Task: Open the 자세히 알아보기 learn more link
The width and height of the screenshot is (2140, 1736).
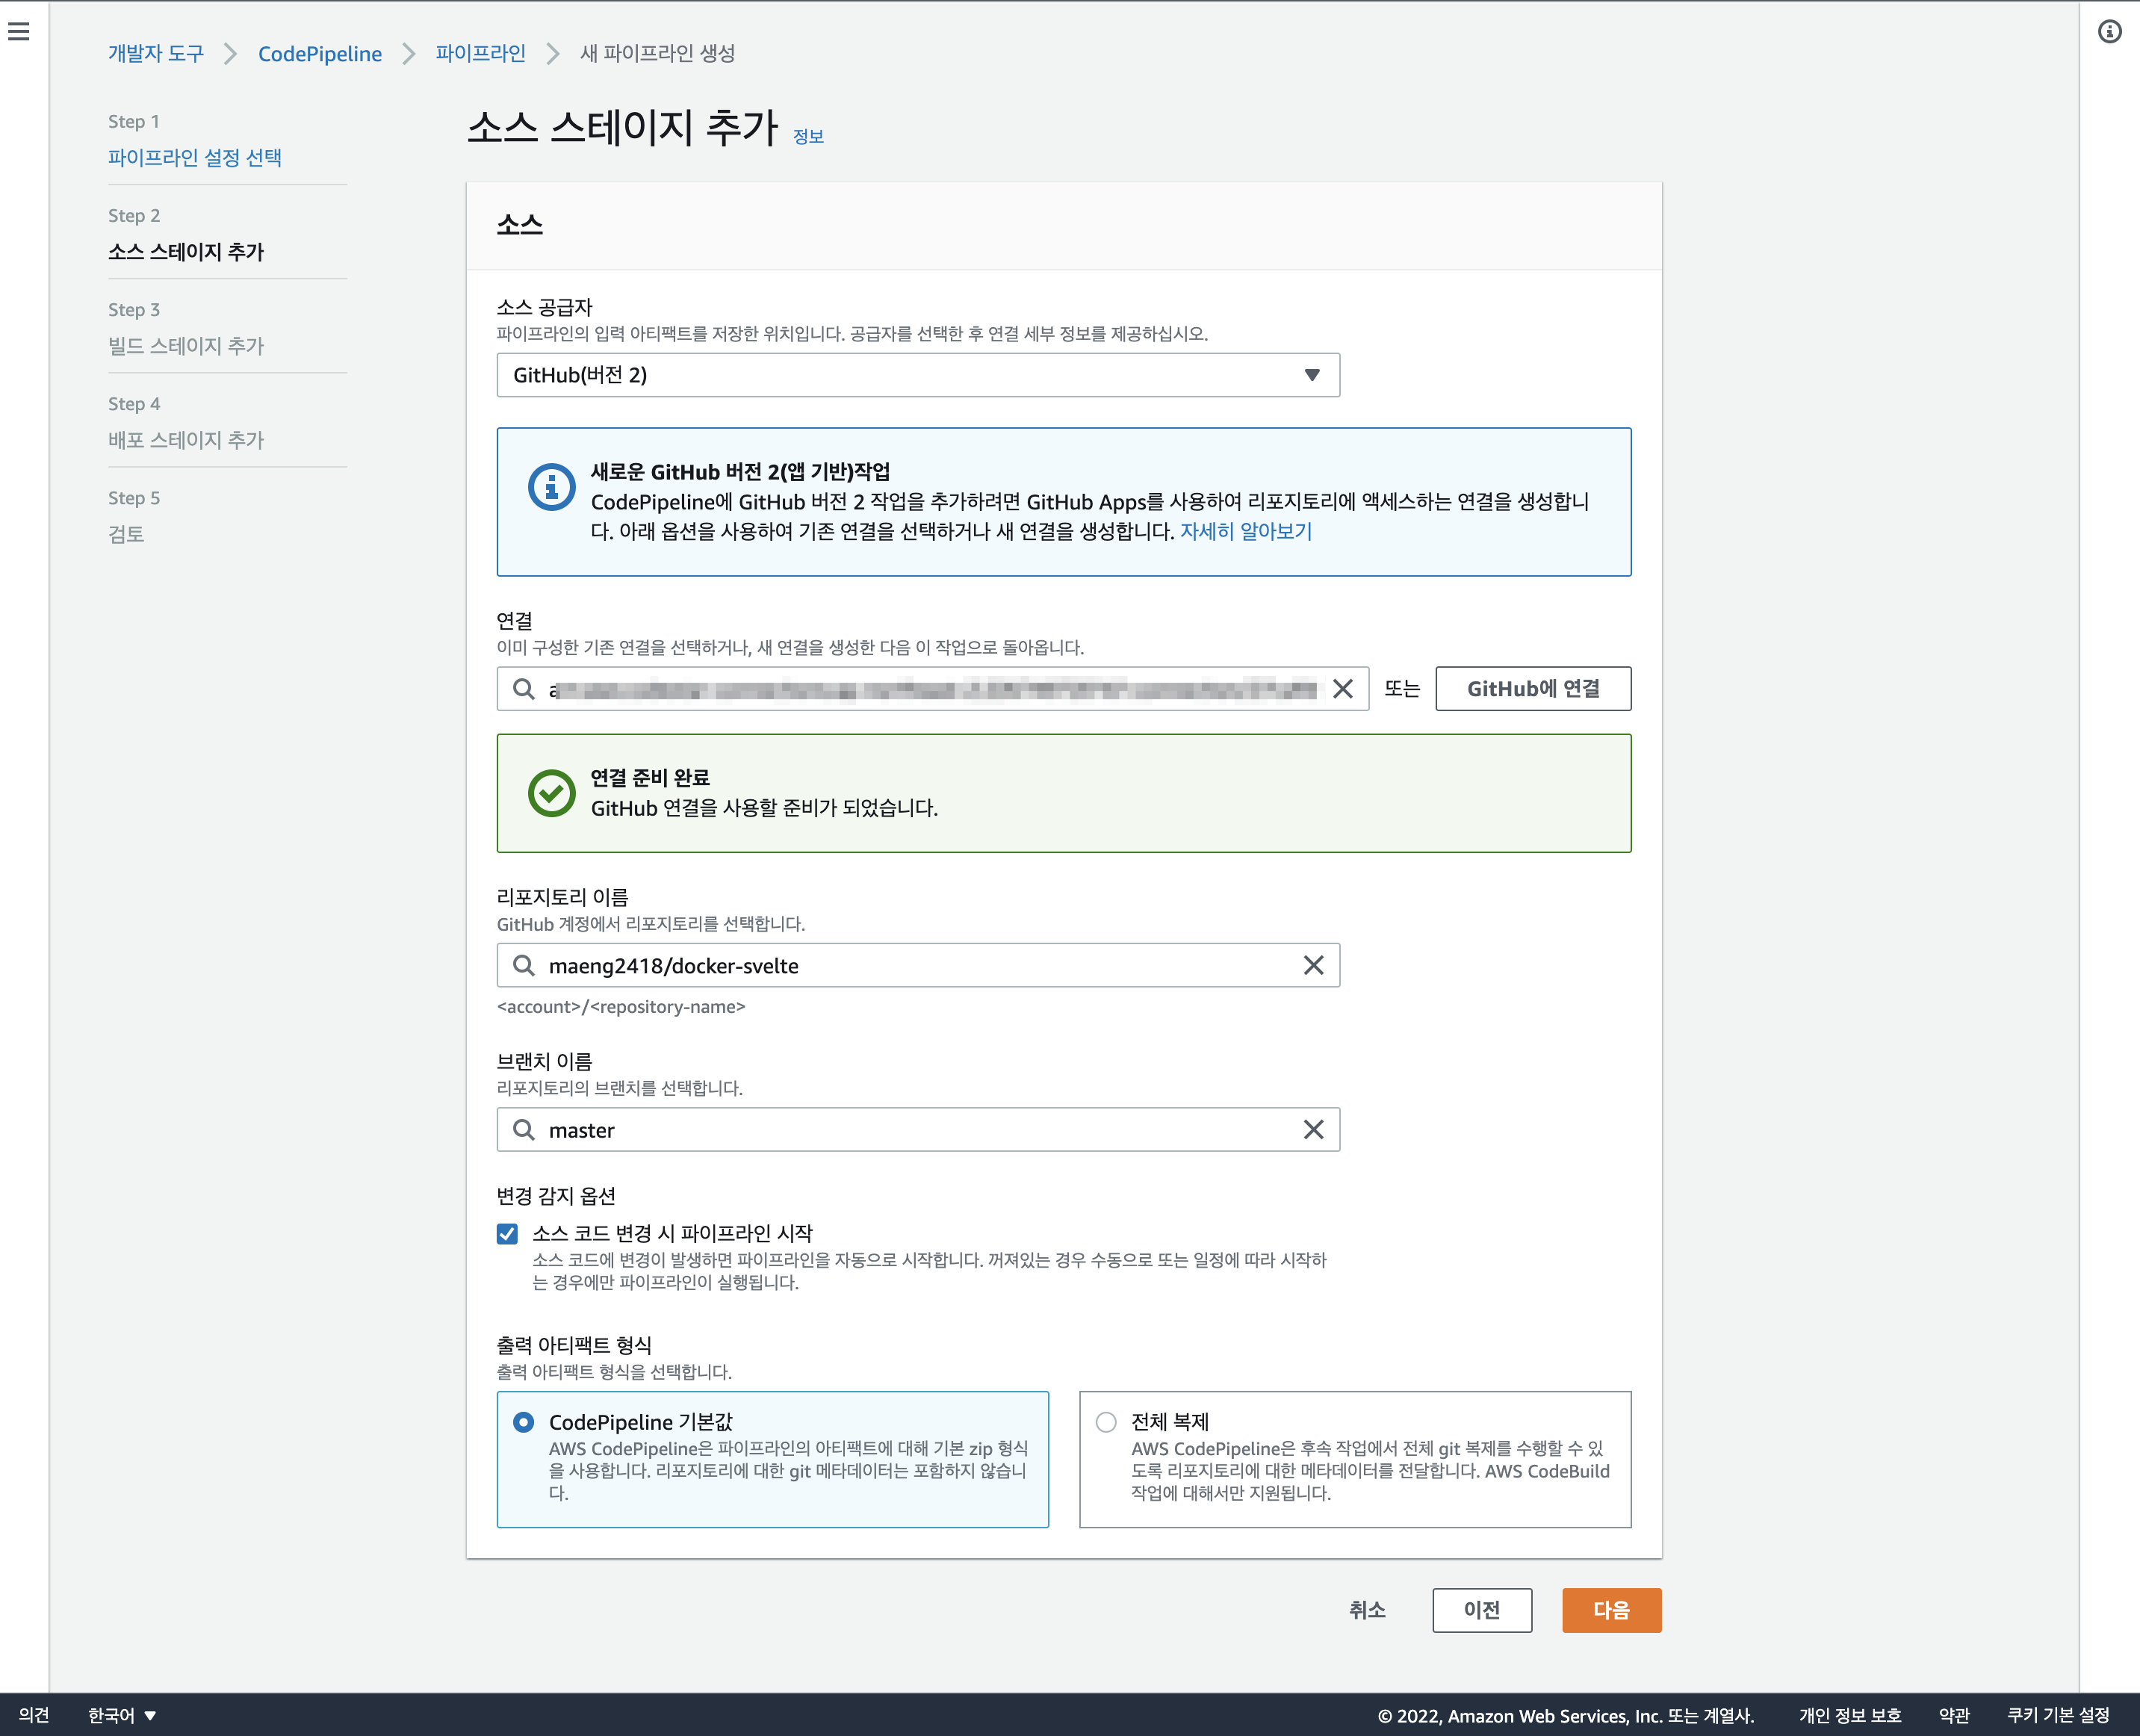Action: (1246, 531)
